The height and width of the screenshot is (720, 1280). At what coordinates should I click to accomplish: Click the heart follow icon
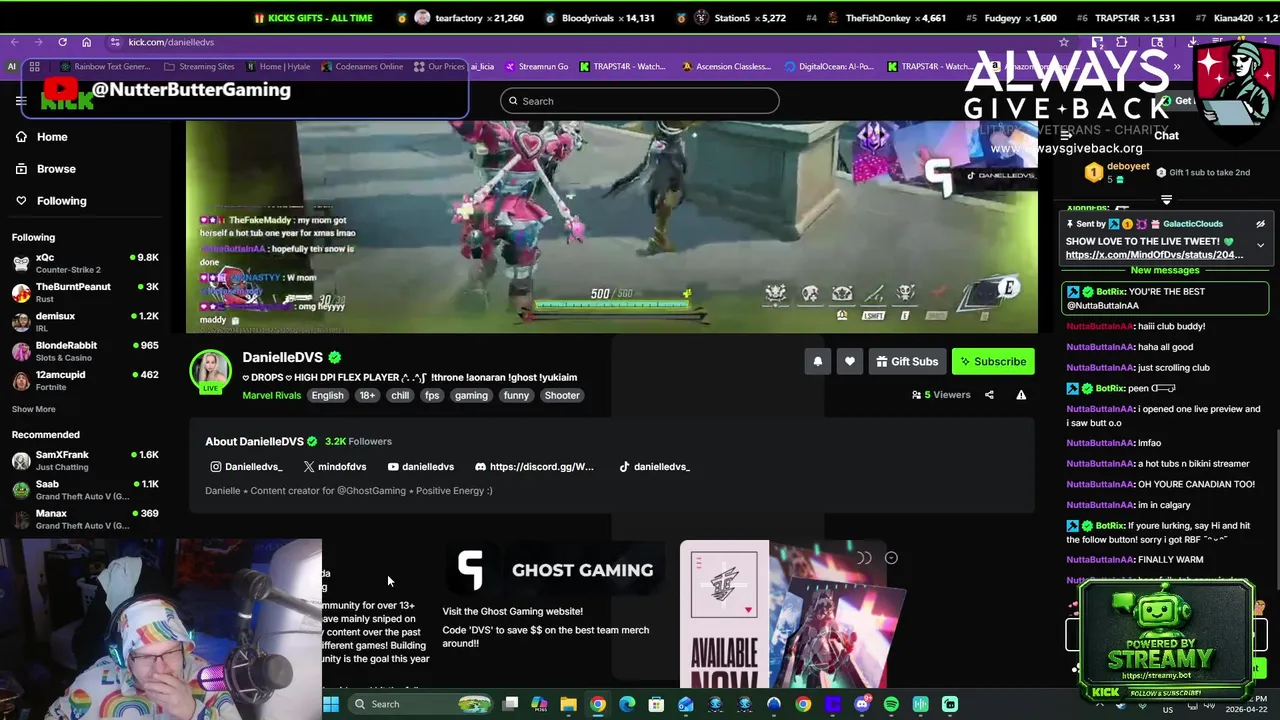coord(849,361)
